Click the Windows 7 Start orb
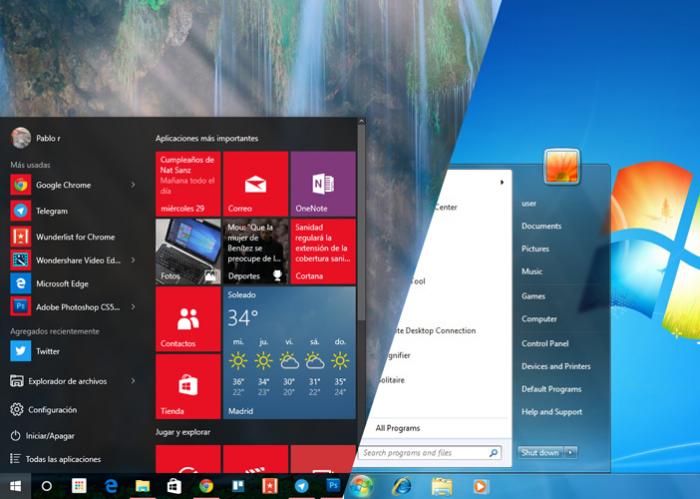 coord(361,485)
